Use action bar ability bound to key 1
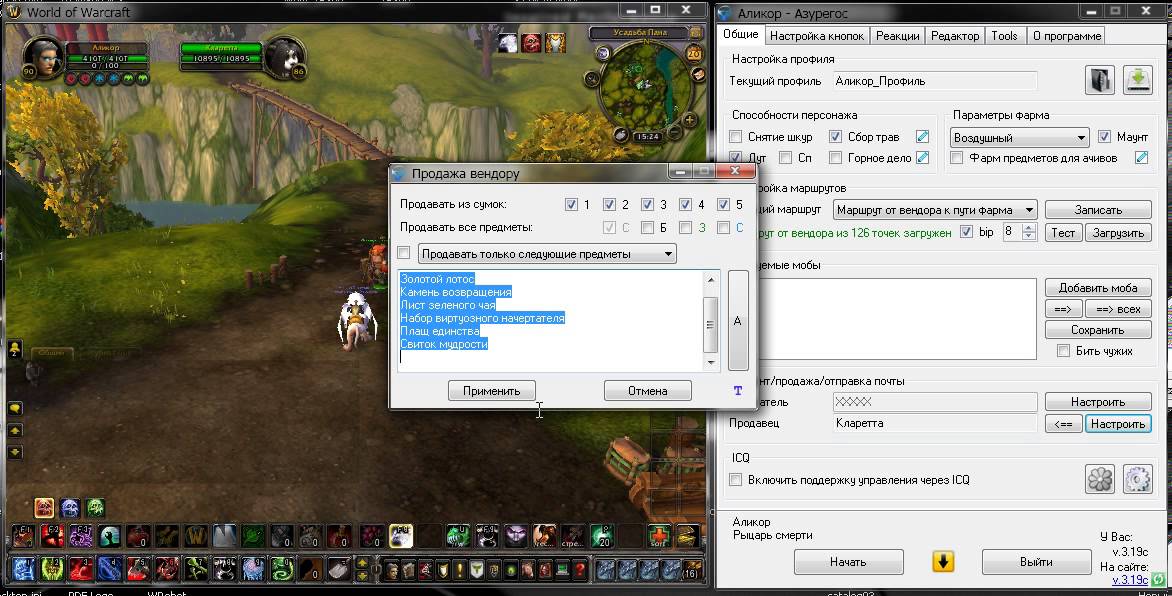 click(x=23, y=569)
